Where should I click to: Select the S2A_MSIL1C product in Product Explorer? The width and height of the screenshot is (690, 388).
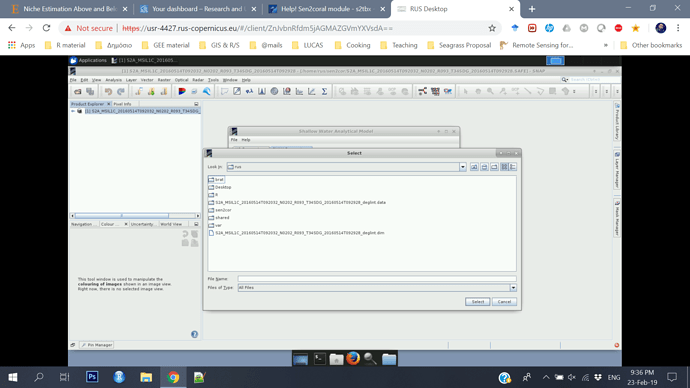pyautogui.click(x=142, y=111)
